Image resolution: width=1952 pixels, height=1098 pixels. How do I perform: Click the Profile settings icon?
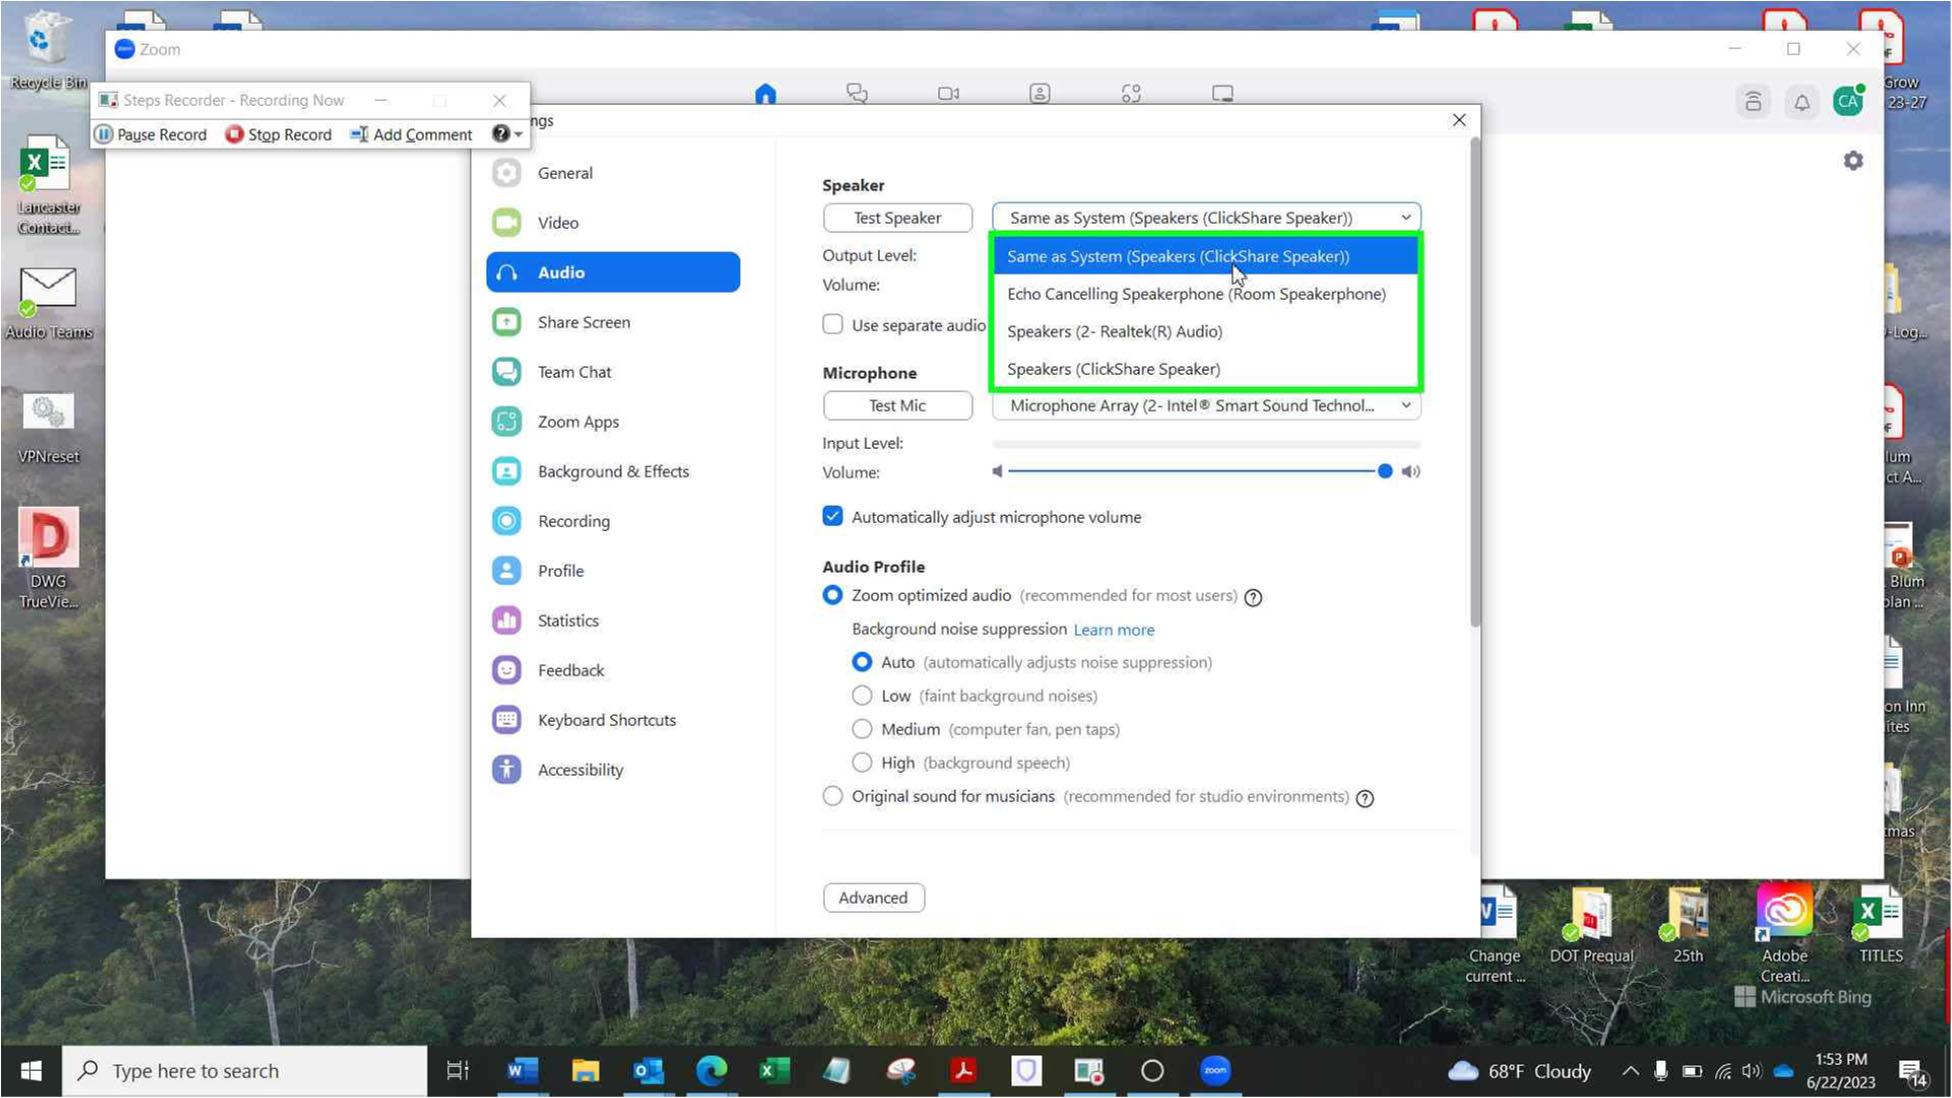[507, 571]
